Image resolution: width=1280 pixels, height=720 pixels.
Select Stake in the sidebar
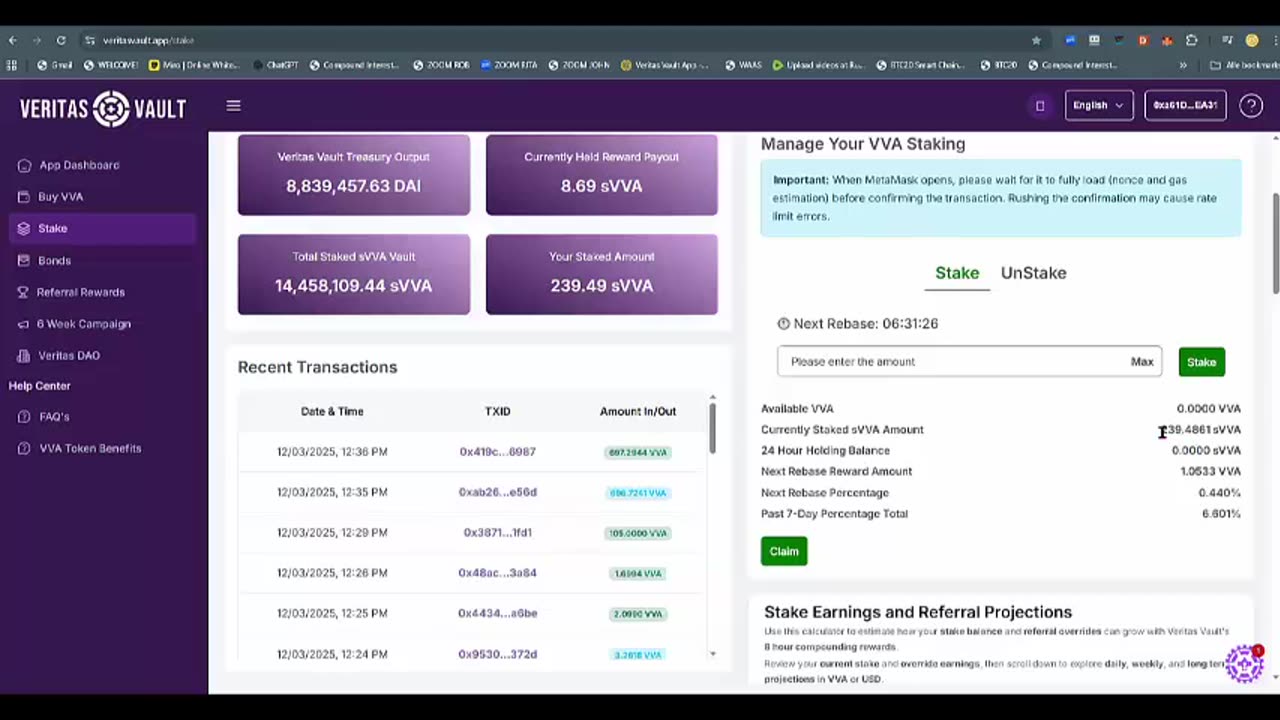[100, 228]
